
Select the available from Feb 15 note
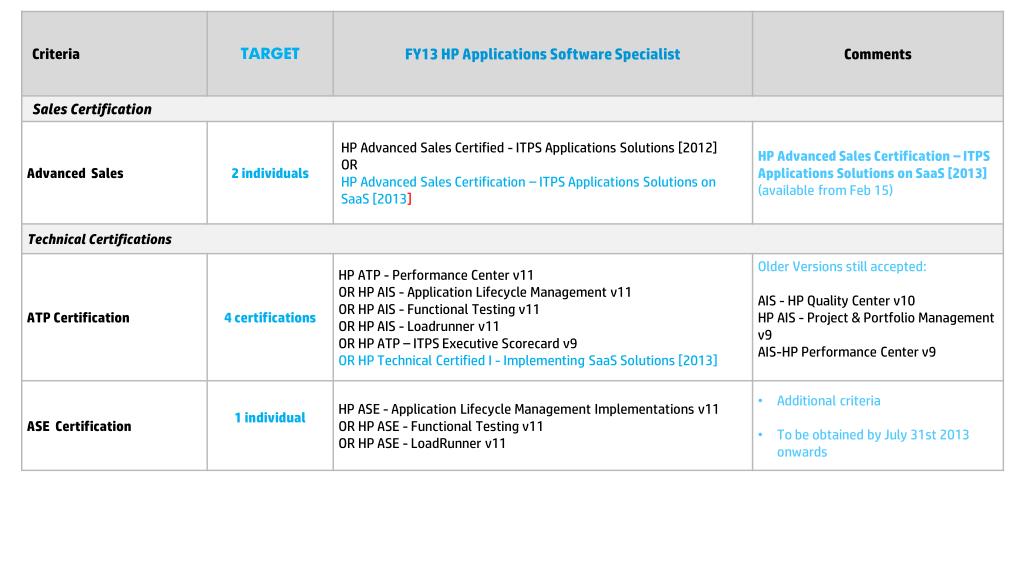coord(825,190)
